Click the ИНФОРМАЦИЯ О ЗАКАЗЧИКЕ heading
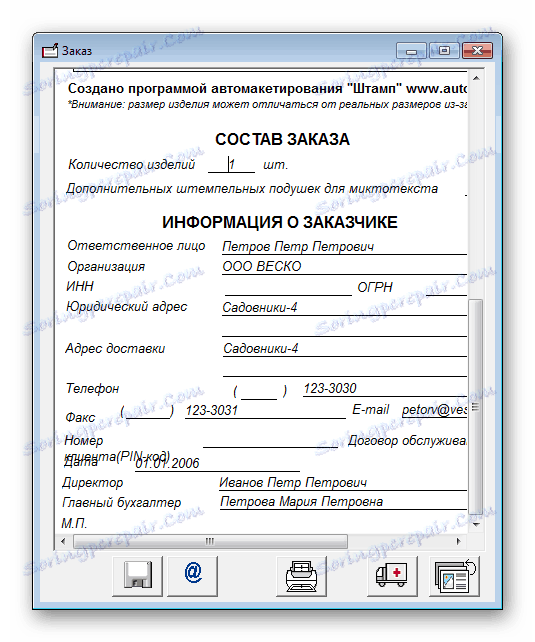Screen dimensions: 535x642 coord(280,222)
